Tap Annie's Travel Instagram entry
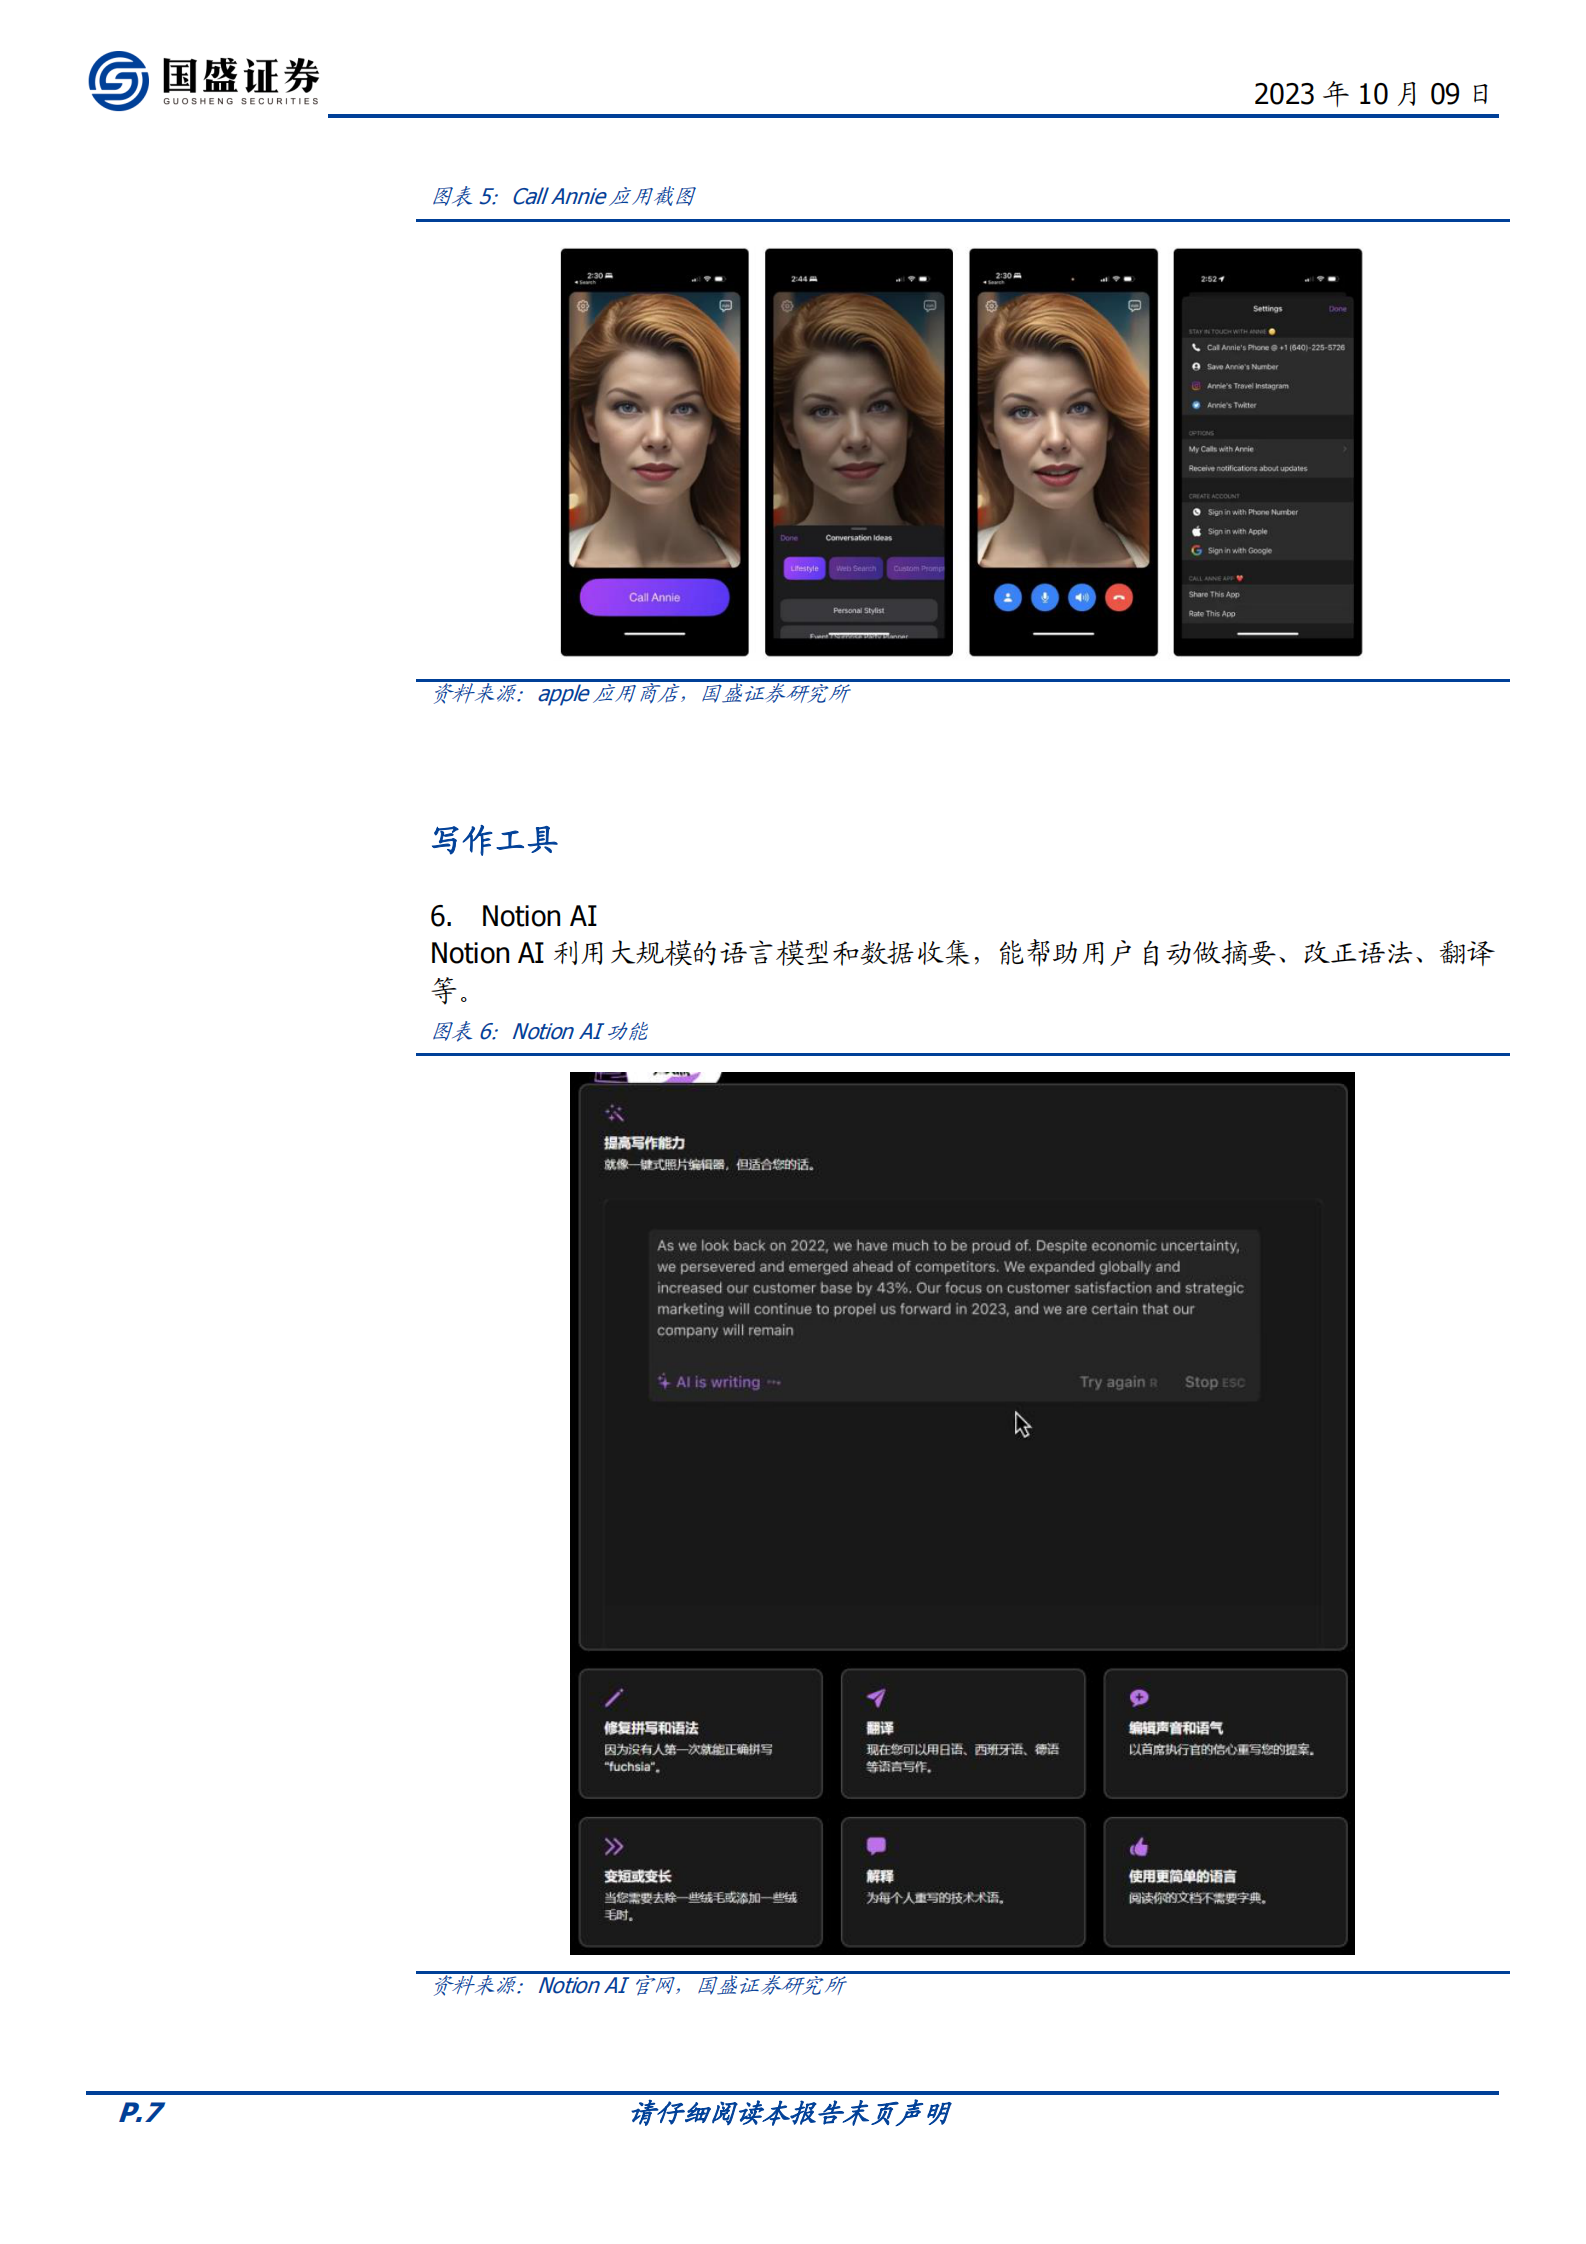This screenshot has height=2244, width=1586. click(x=1247, y=386)
